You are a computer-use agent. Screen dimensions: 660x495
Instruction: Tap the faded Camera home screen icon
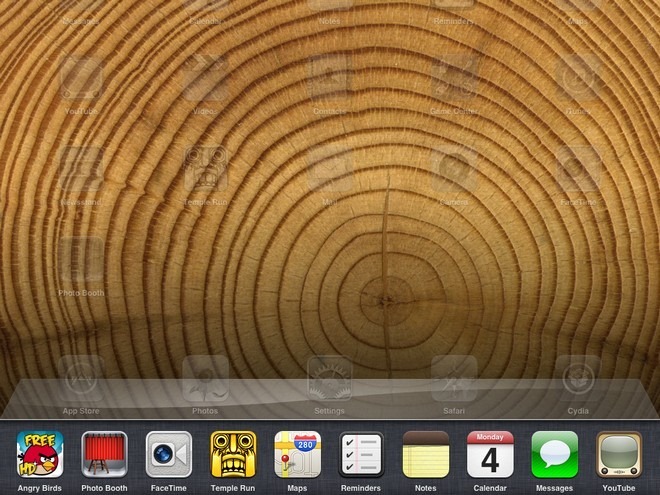click(454, 170)
